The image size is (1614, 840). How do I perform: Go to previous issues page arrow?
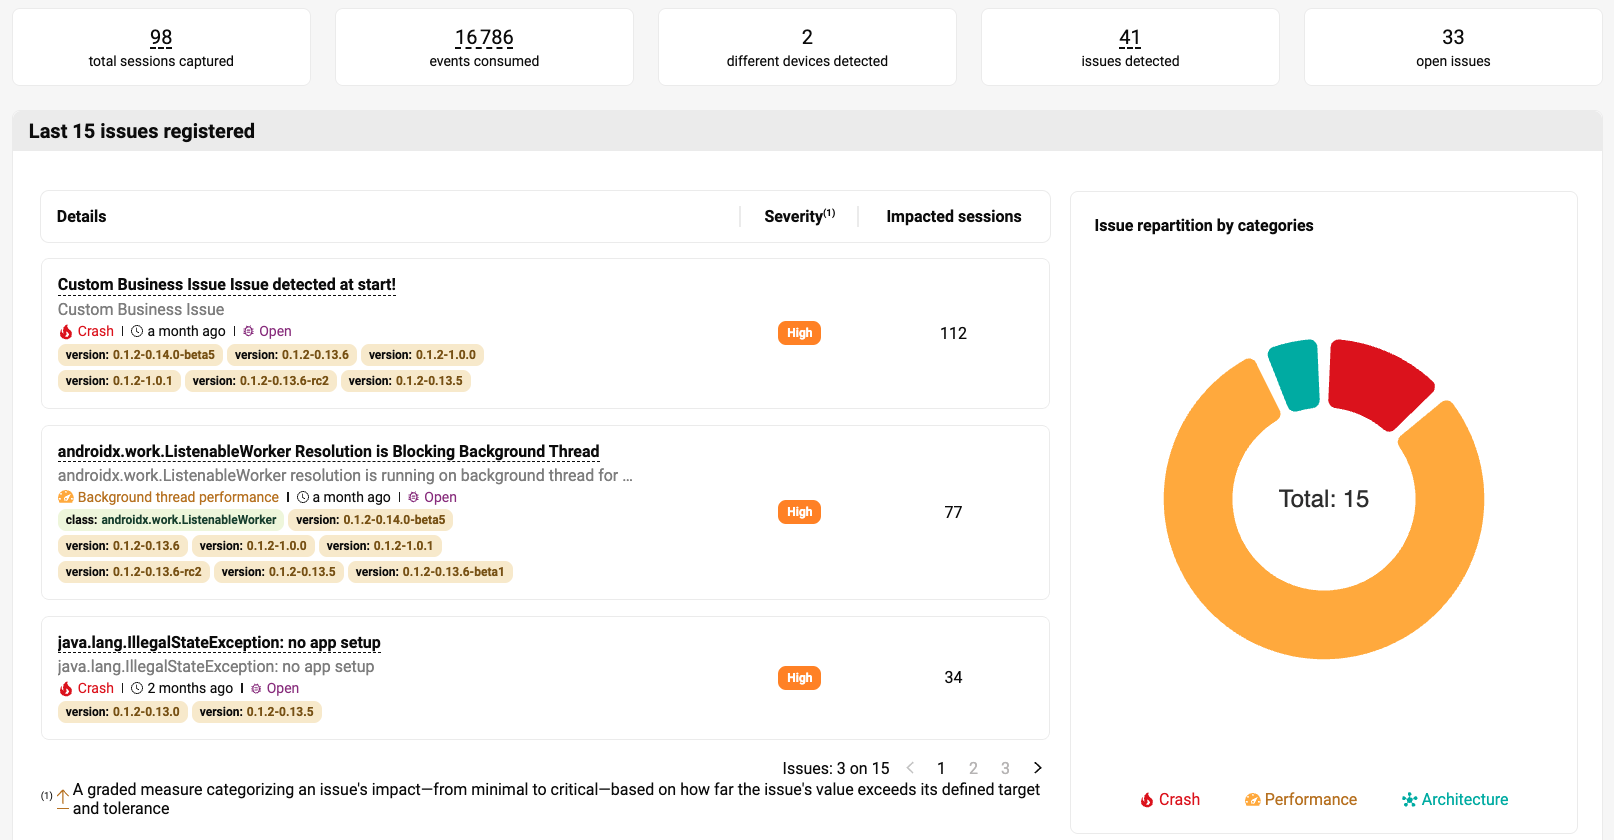[910, 768]
